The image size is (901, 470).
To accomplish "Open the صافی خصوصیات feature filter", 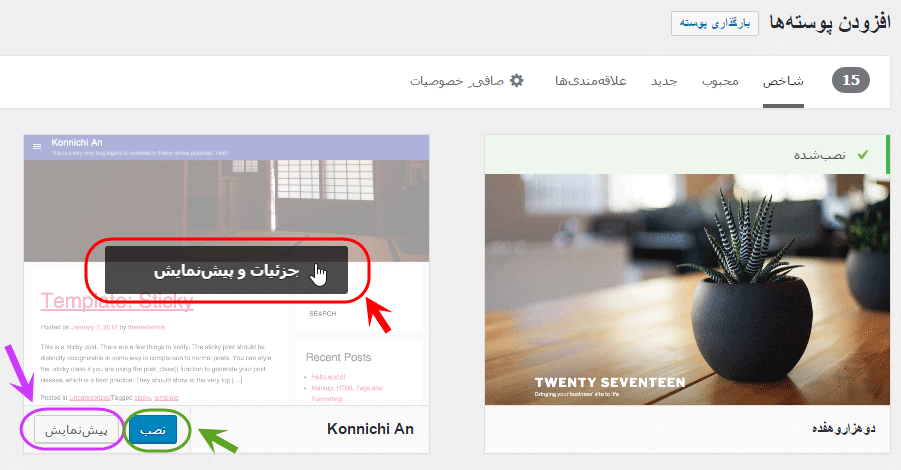I will pos(457,81).
